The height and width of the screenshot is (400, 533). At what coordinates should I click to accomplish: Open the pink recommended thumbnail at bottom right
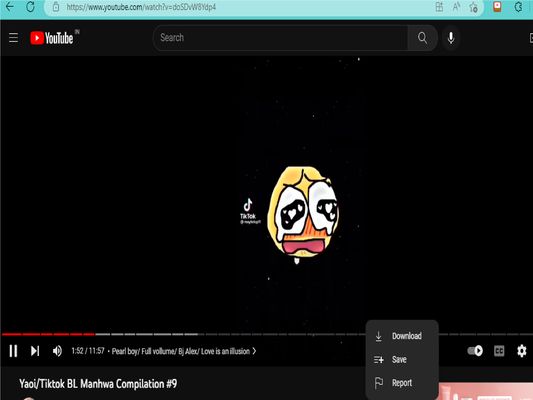[486, 392]
